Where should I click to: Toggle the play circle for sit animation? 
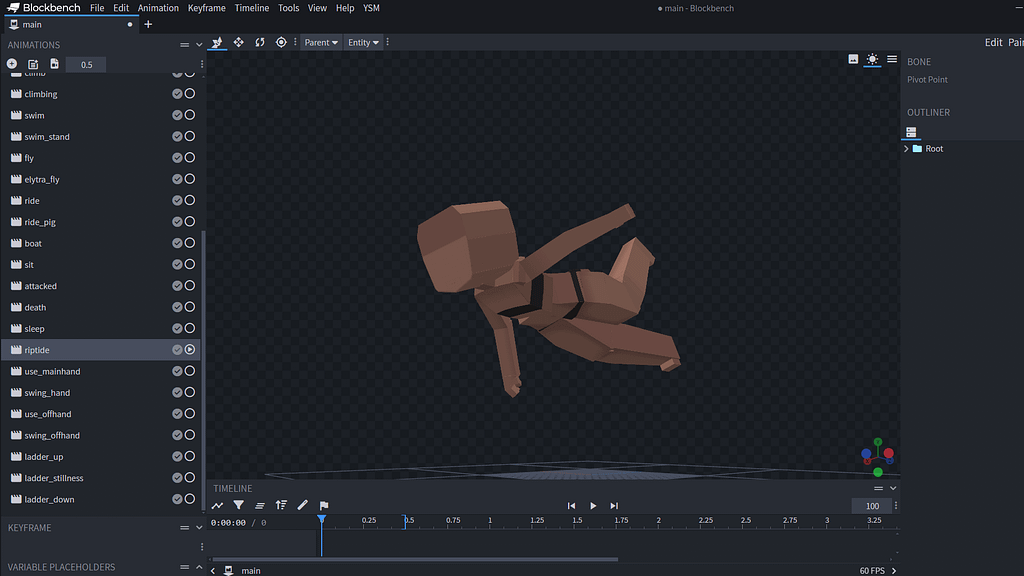pos(190,264)
